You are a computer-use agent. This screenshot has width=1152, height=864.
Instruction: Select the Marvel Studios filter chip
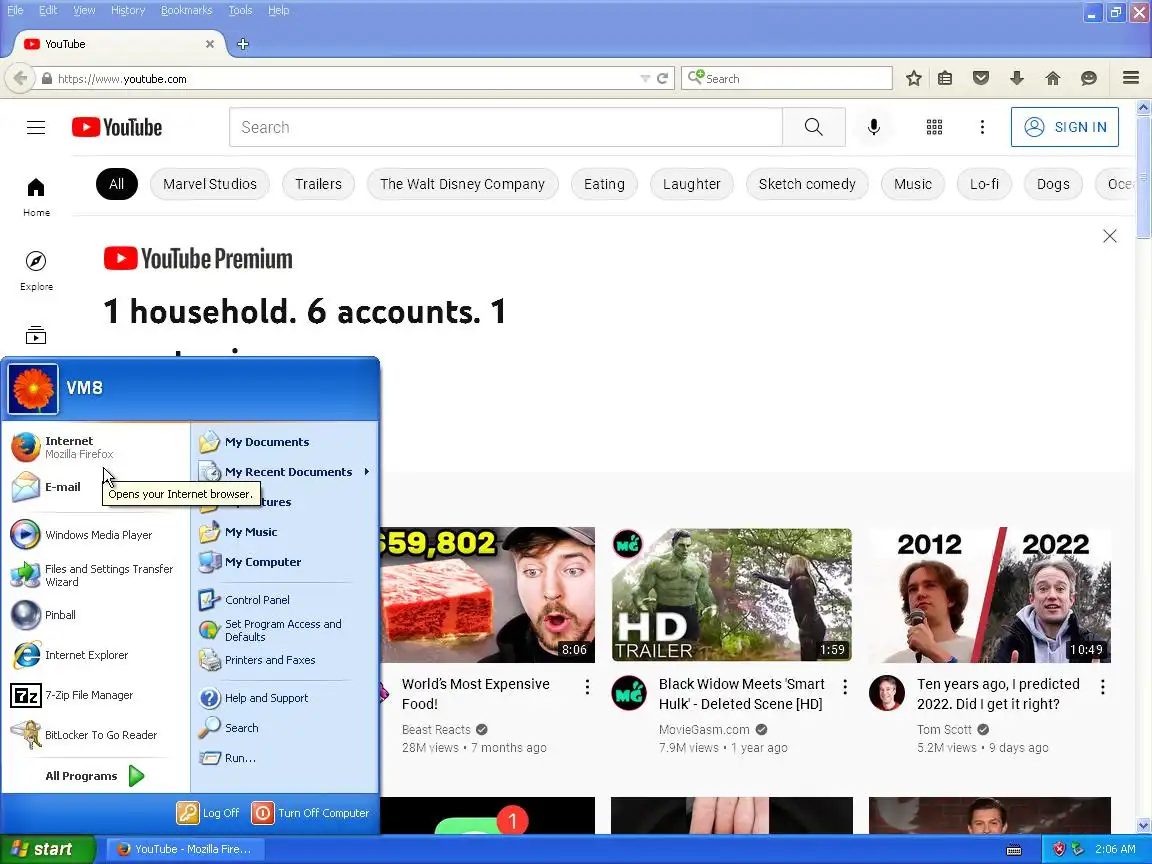[209, 184]
